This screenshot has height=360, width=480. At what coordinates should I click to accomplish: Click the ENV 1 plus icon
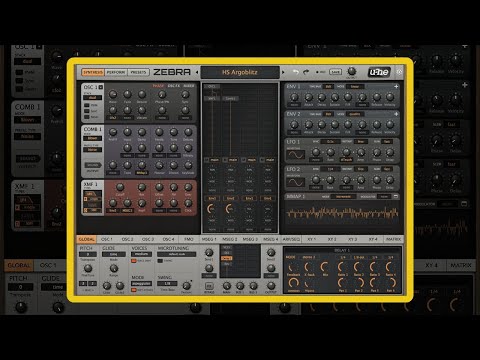click(x=396, y=86)
